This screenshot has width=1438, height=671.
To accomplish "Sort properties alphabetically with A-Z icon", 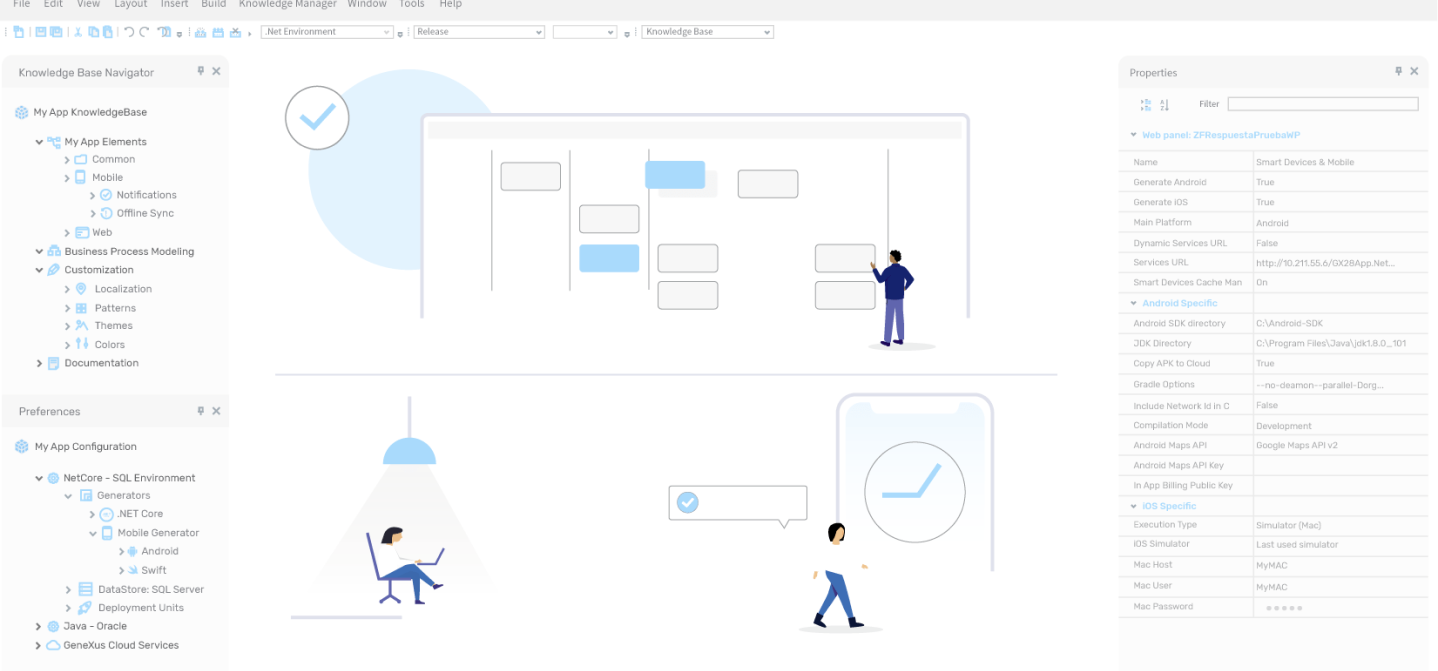I will [x=1164, y=105].
